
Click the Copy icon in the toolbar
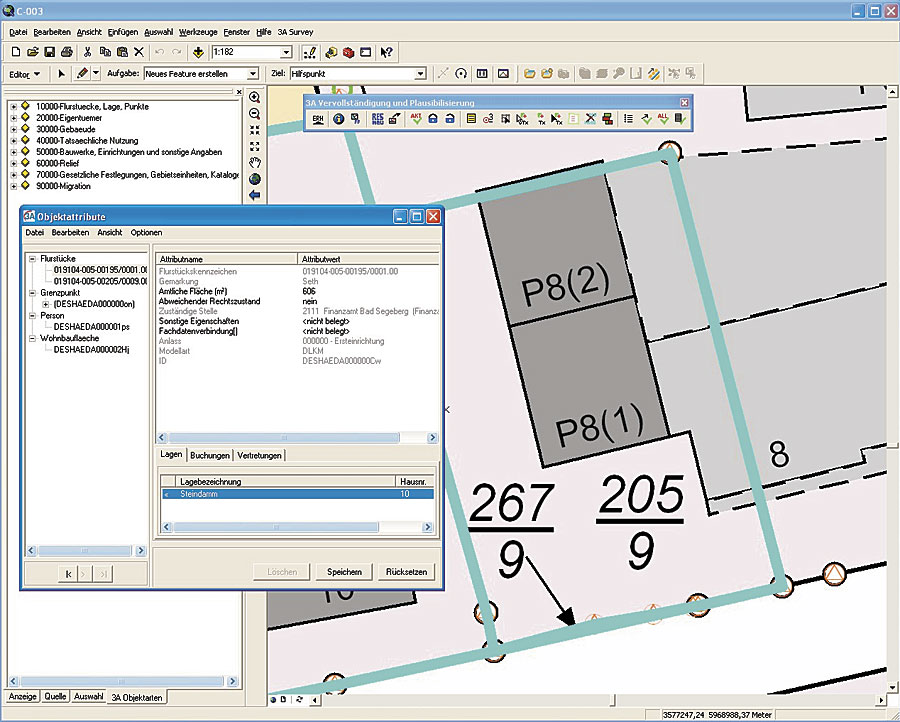point(105,52)
